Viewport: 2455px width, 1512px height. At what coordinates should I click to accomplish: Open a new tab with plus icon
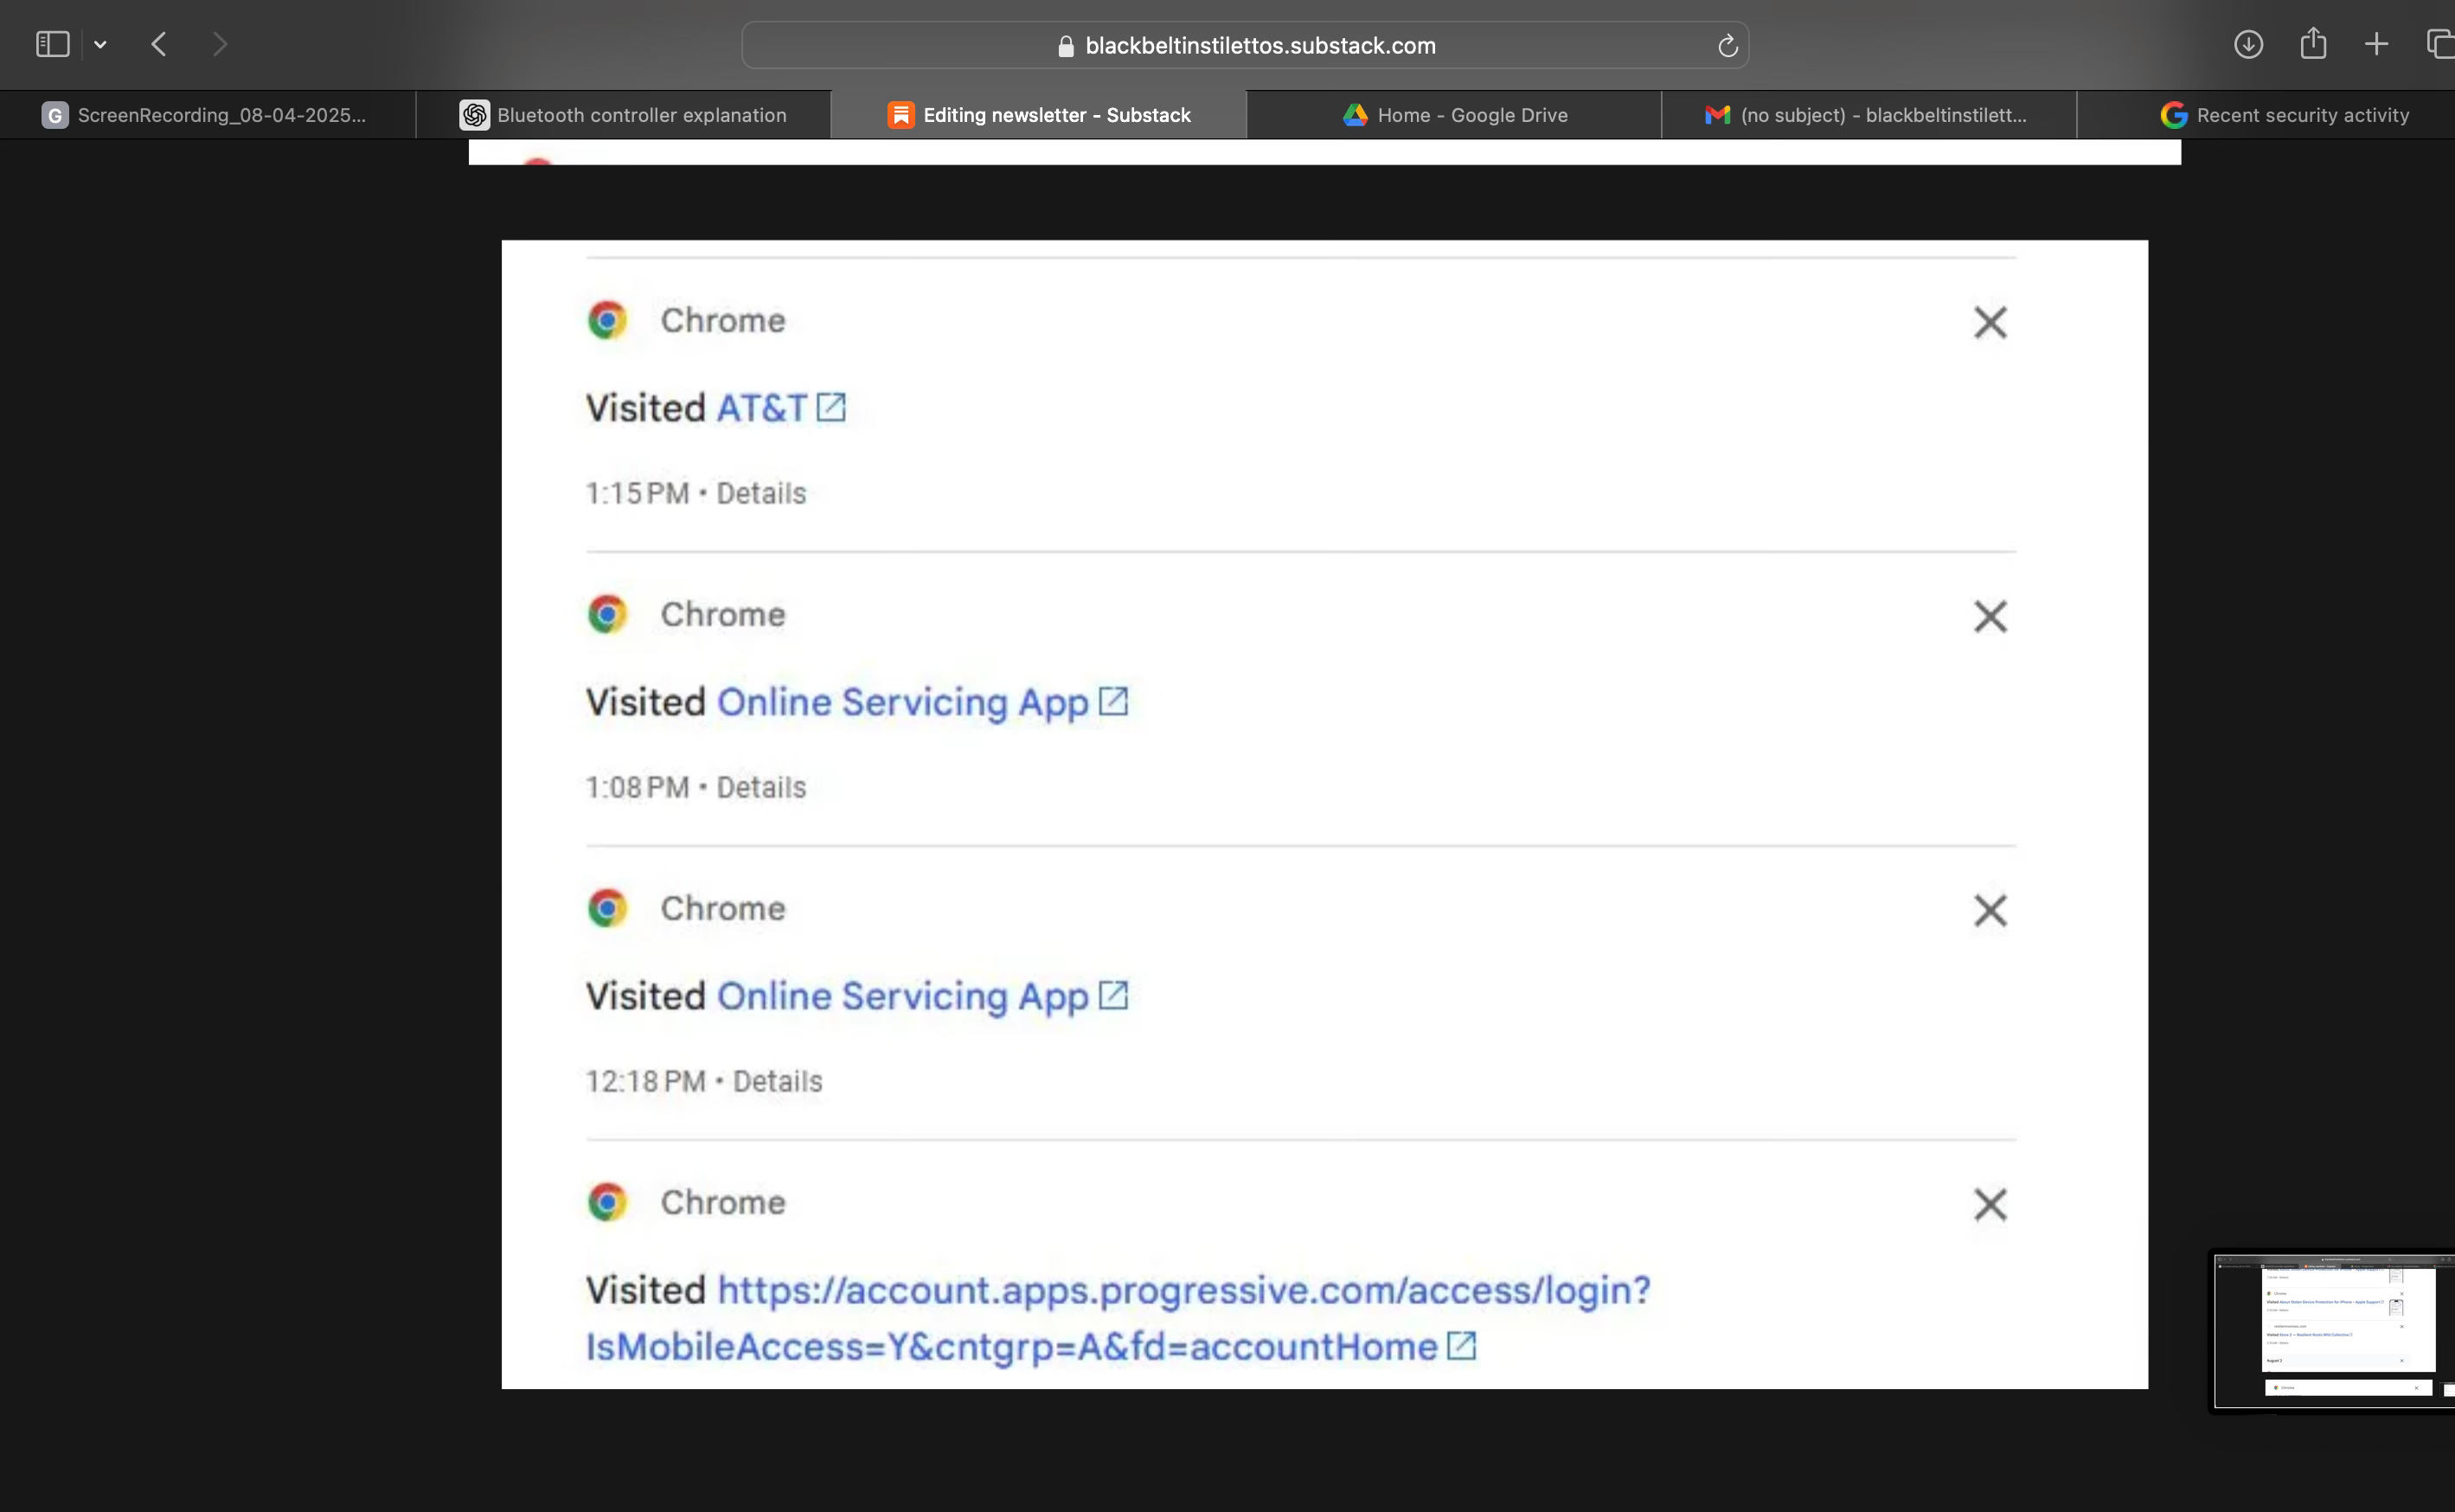2376,44
